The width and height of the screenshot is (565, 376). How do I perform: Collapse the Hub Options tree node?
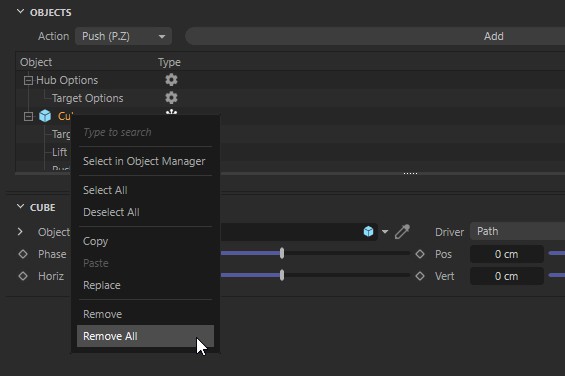[x=28, y=80]
